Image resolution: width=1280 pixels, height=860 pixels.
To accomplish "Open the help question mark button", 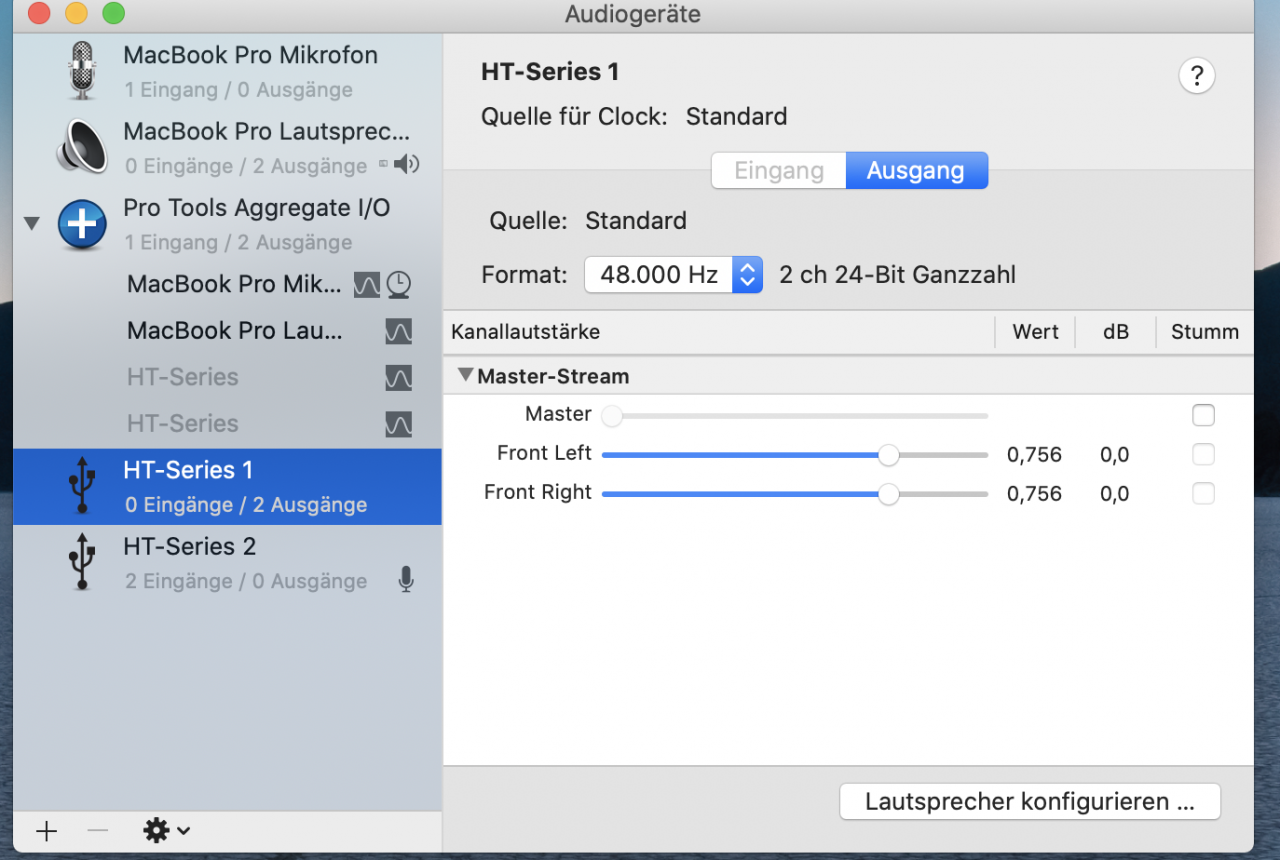I will click(1197, 76).
